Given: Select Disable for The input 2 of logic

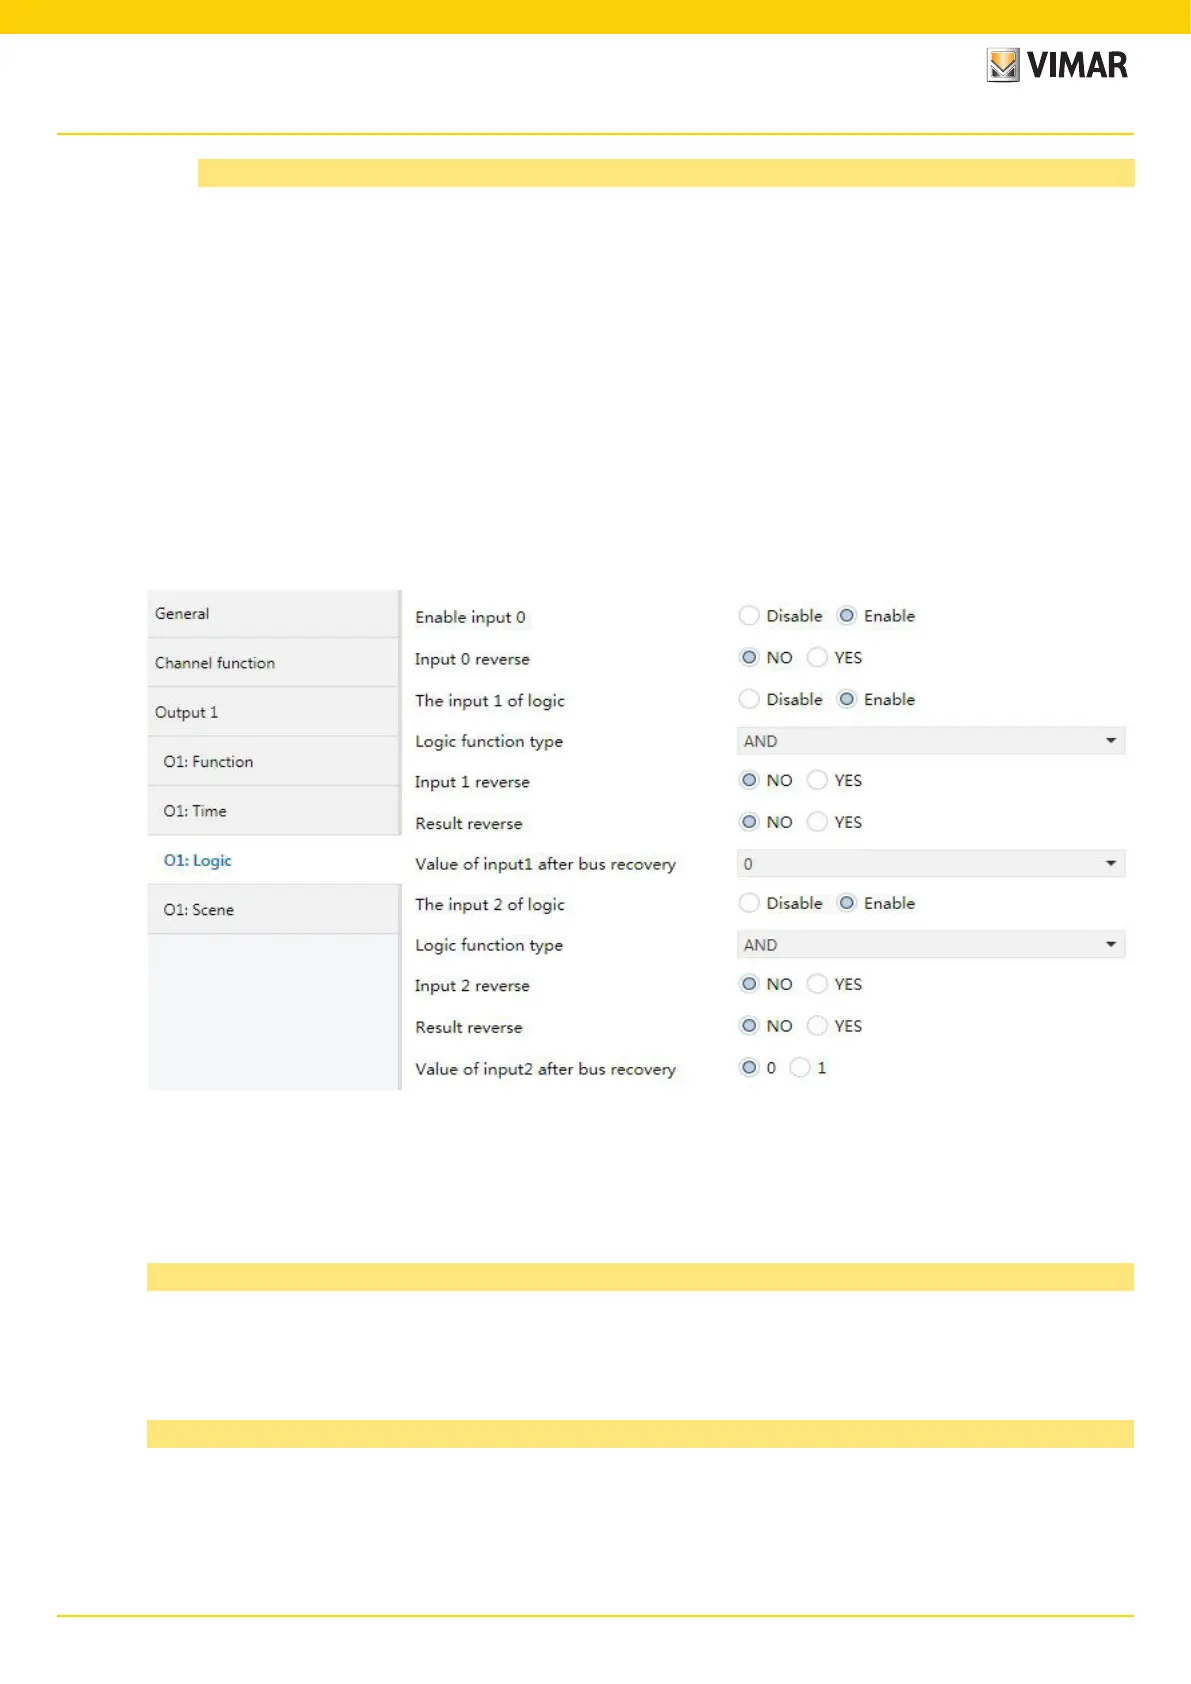Looking at the screenshot, I should [749, 903].
